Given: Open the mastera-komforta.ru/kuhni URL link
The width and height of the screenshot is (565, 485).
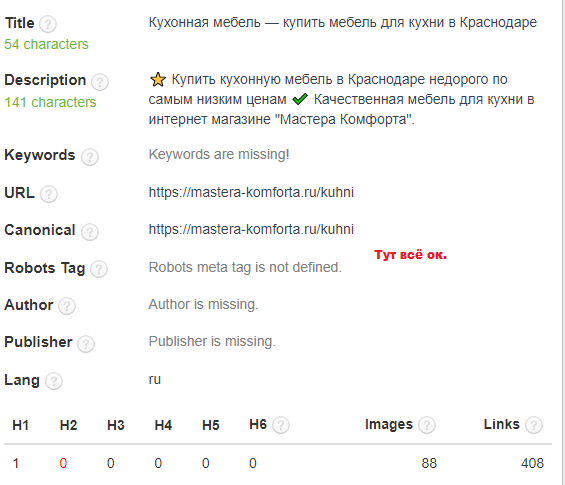Looking at the screenshot, I should 251,192.
